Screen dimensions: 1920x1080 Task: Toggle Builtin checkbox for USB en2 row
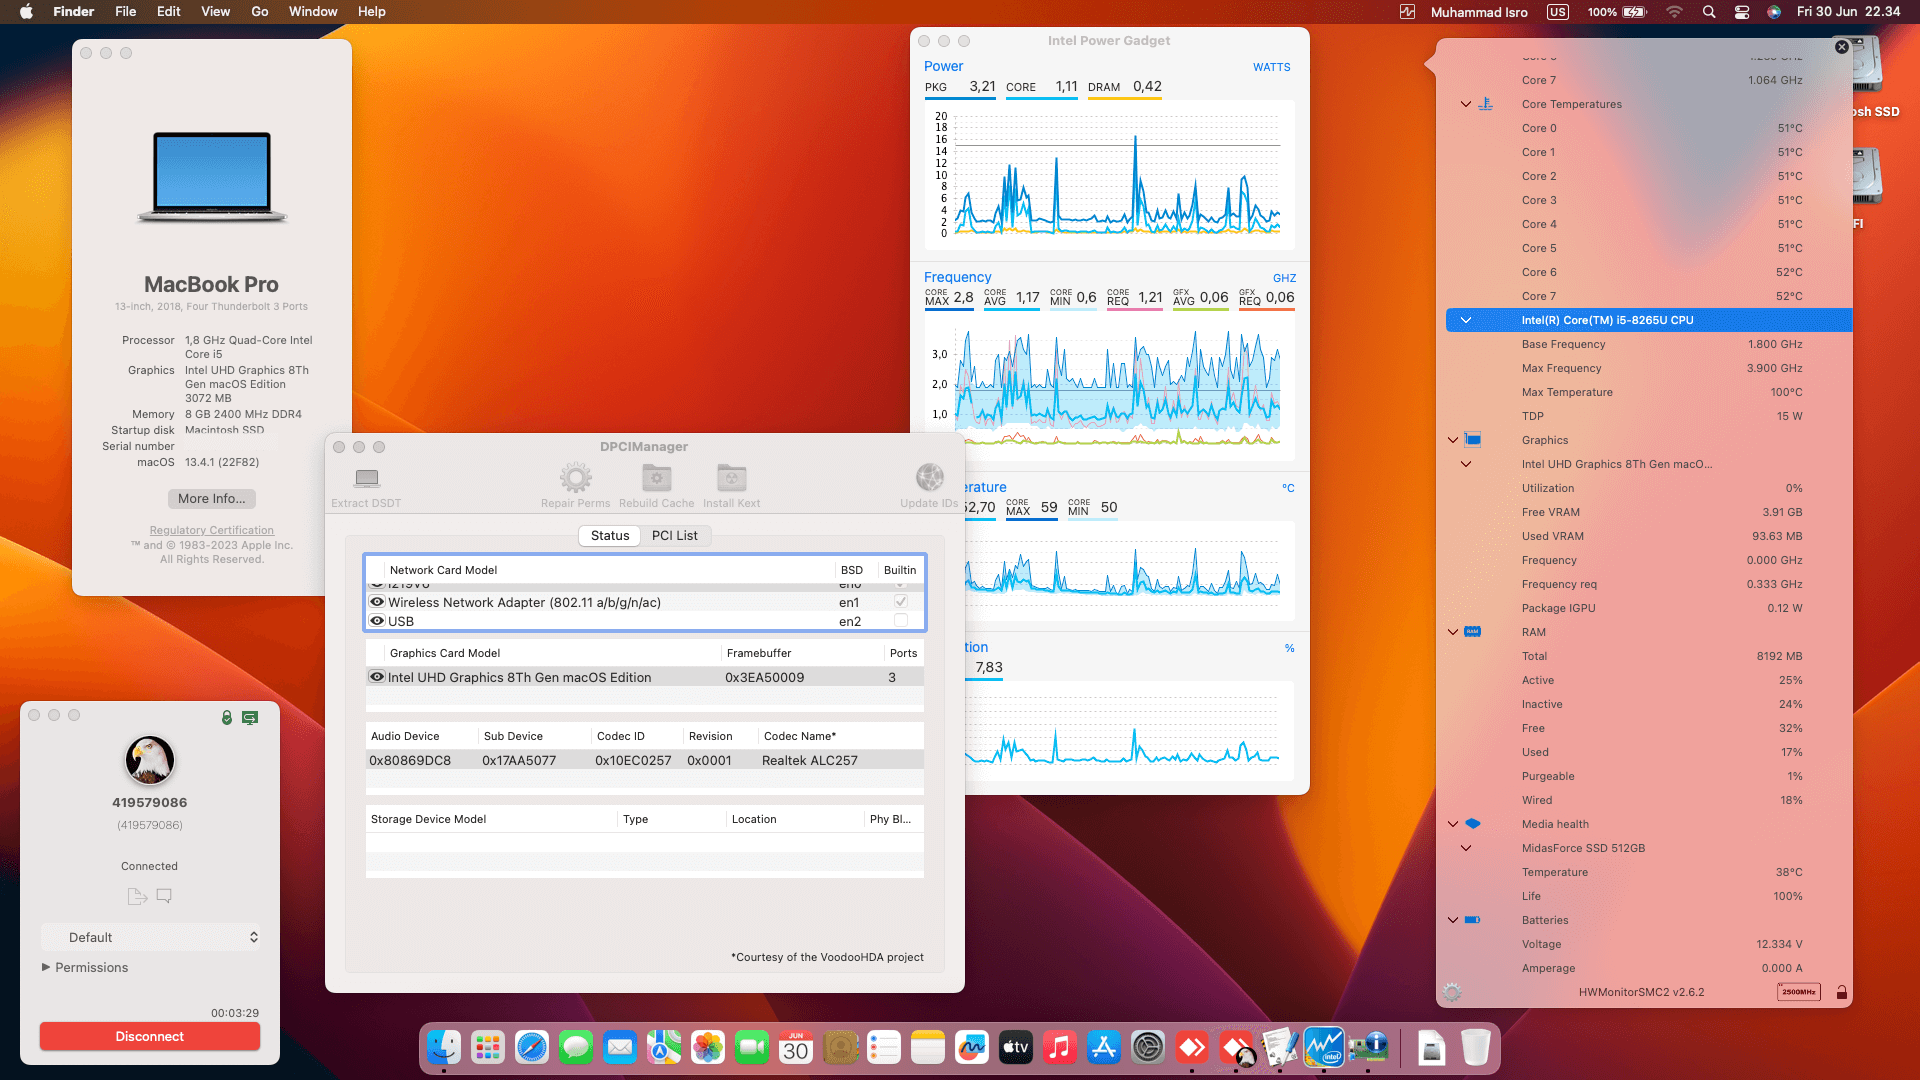point(901,621)
